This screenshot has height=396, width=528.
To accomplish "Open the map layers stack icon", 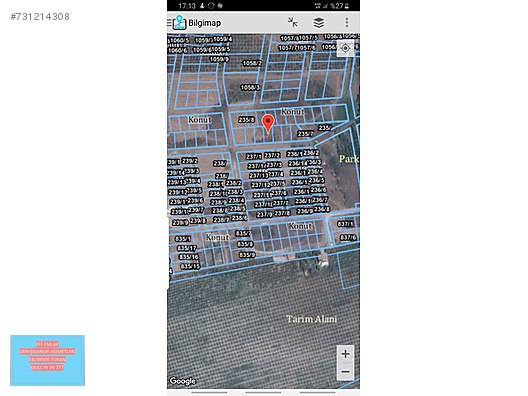I will click(319, 23).
